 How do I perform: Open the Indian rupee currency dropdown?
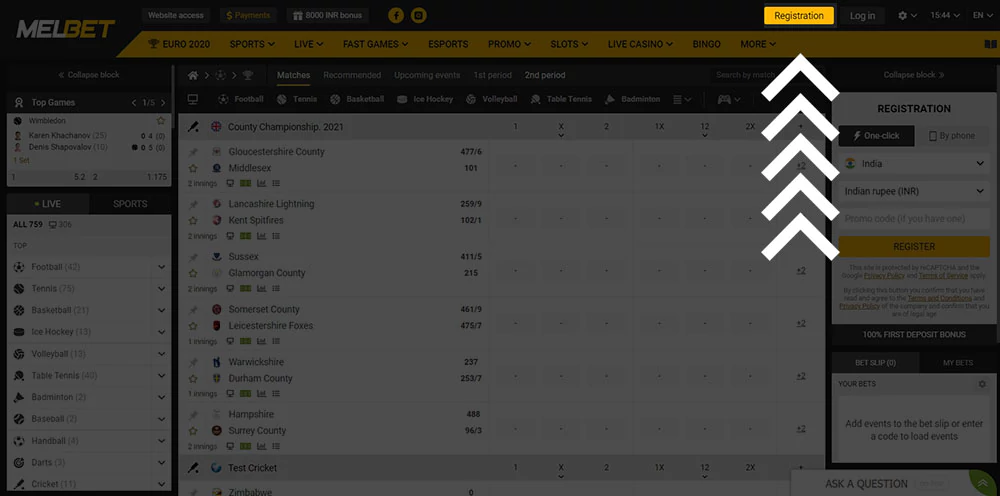[914, 191]
